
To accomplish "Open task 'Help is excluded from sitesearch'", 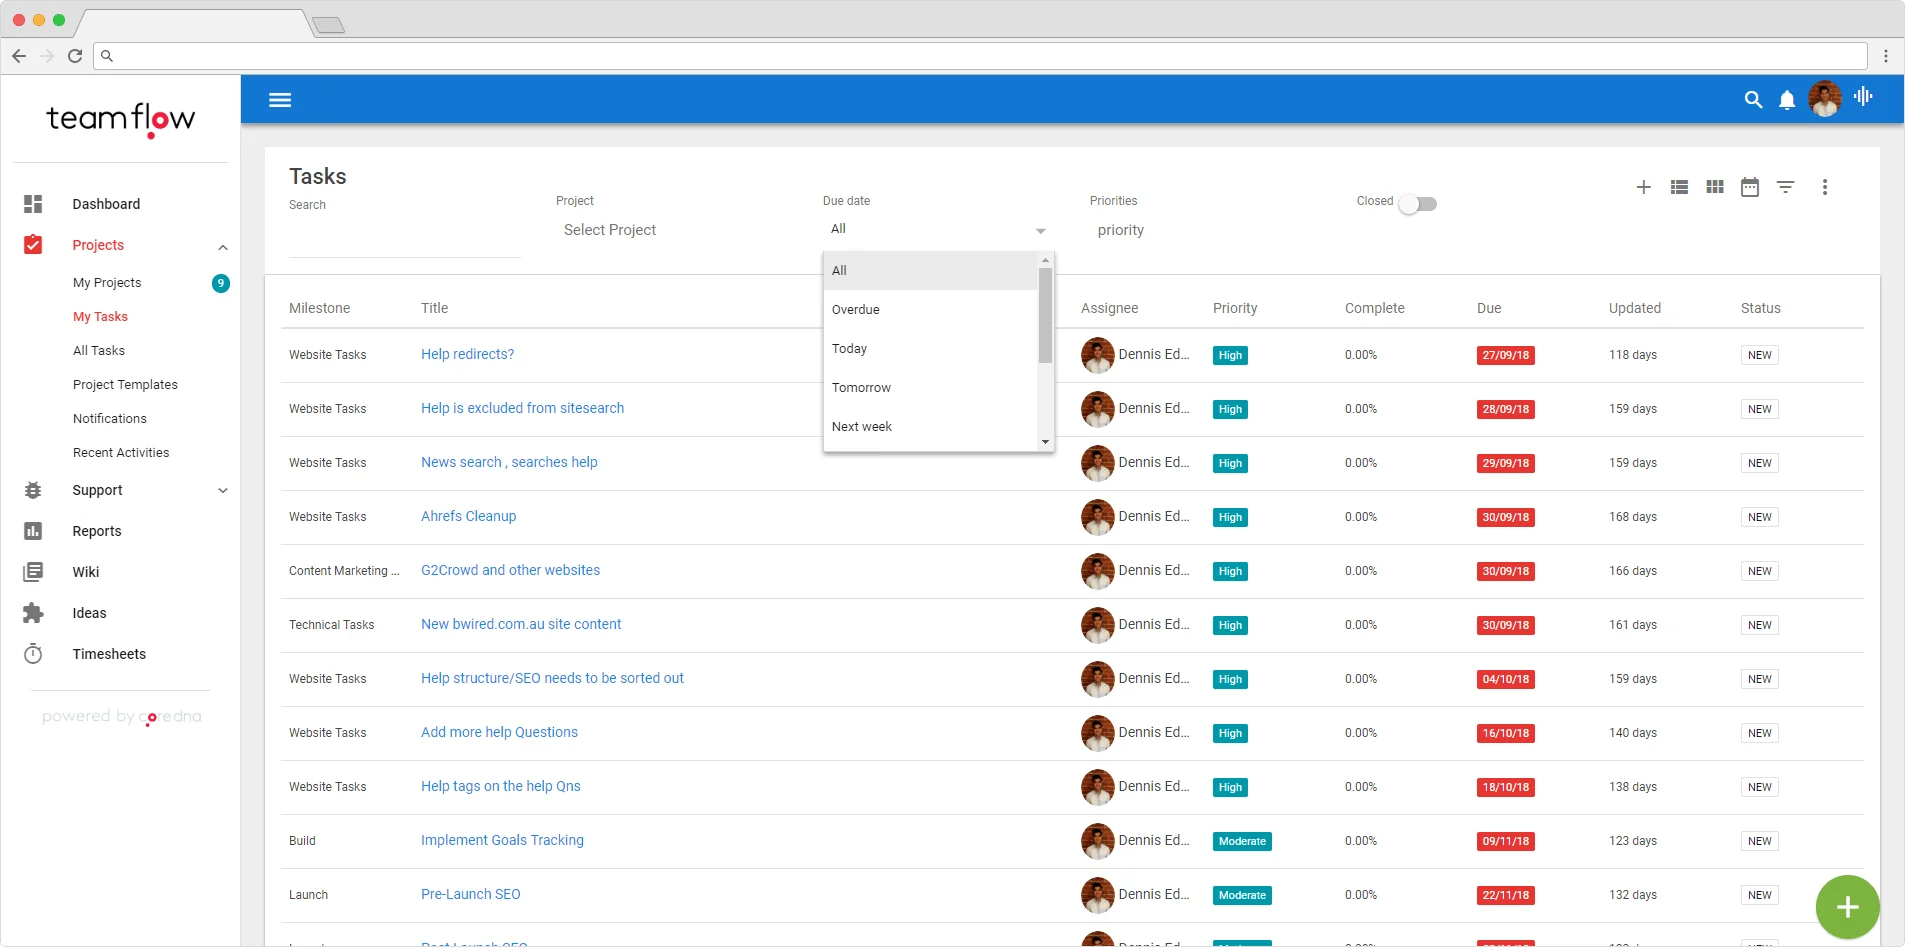I will point(522,408).
